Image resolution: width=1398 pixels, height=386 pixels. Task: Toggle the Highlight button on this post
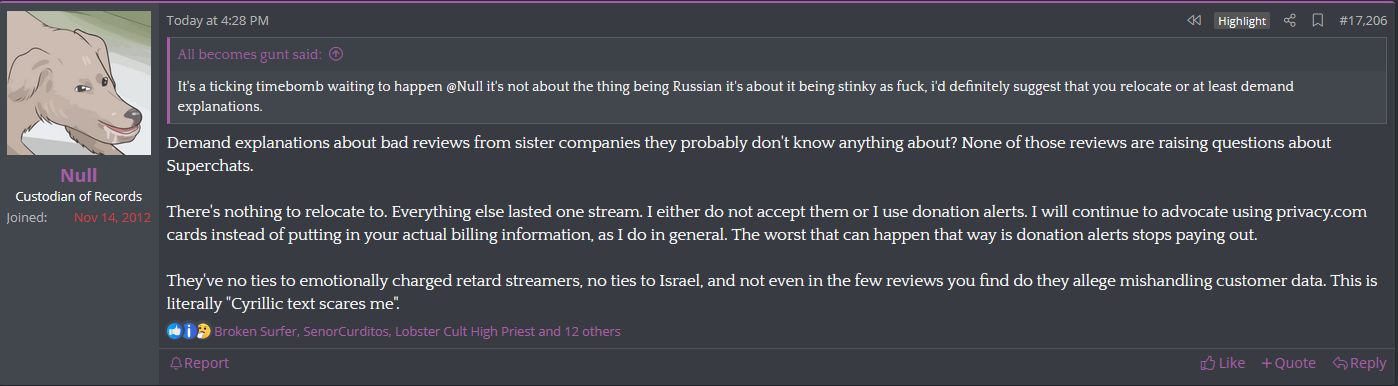tap(1242, 21)
